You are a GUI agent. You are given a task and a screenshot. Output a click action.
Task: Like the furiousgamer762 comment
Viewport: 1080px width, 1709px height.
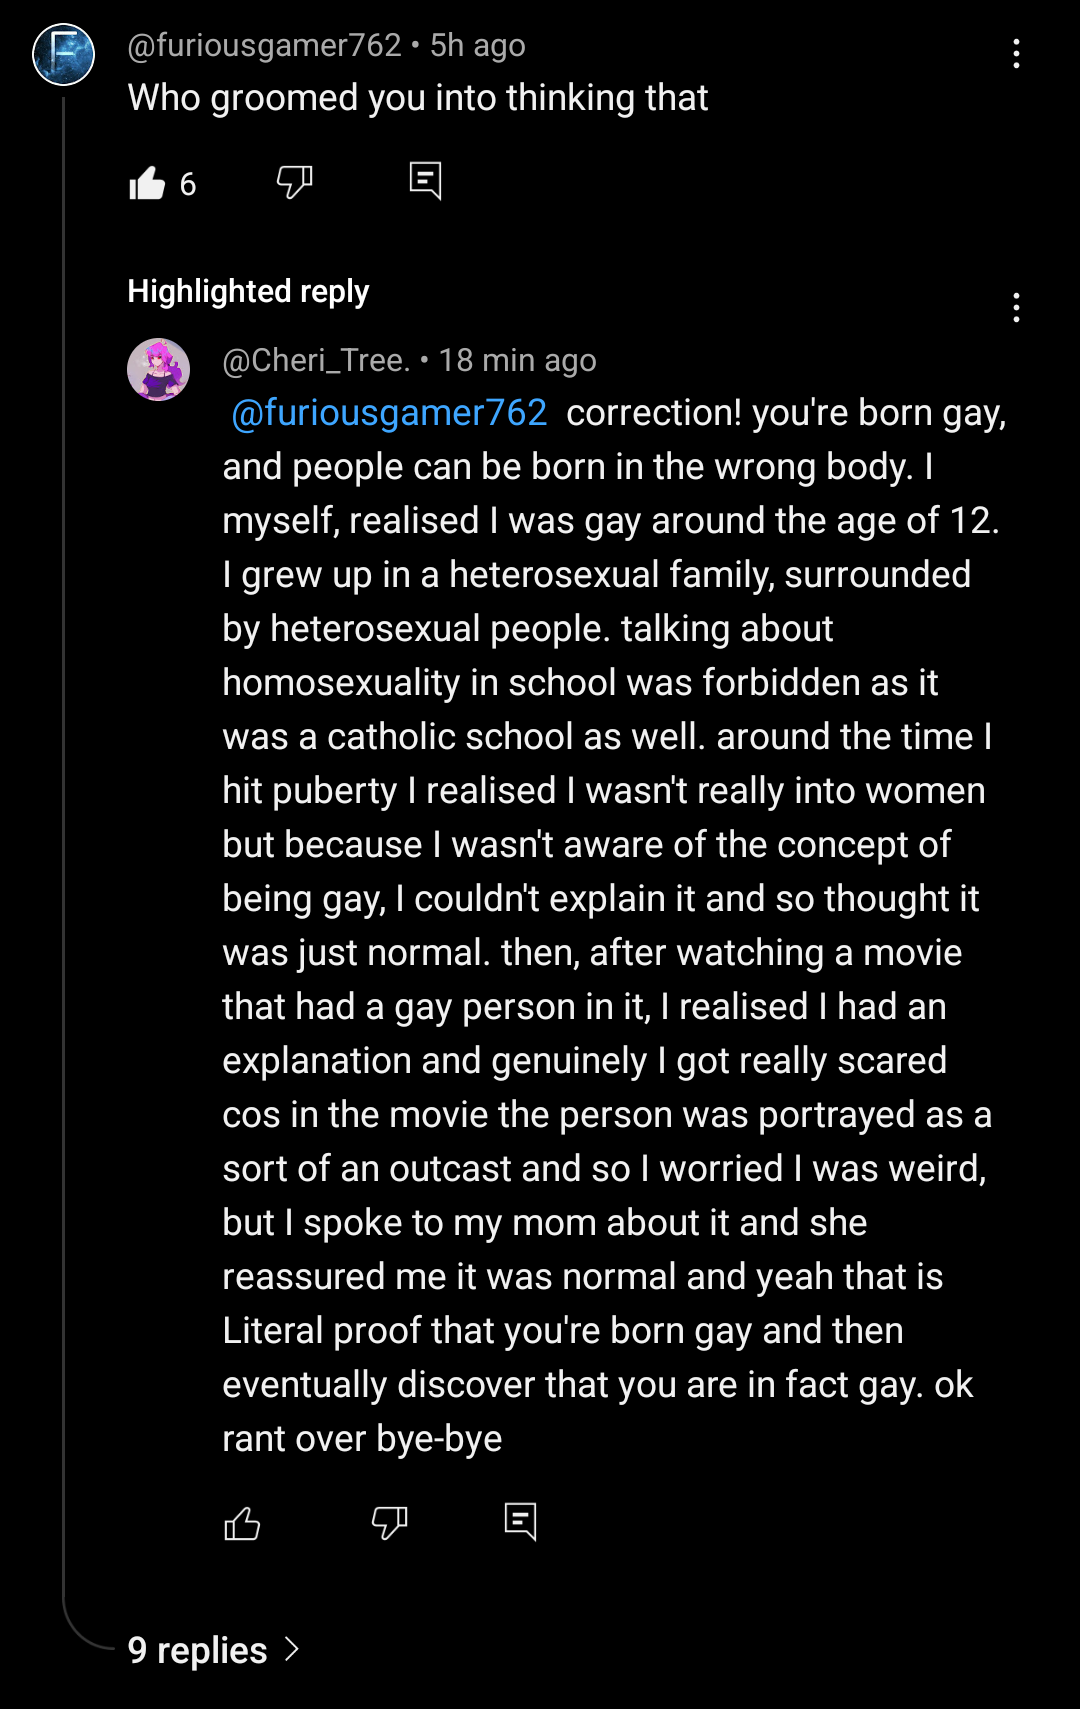tap(147, 183)
